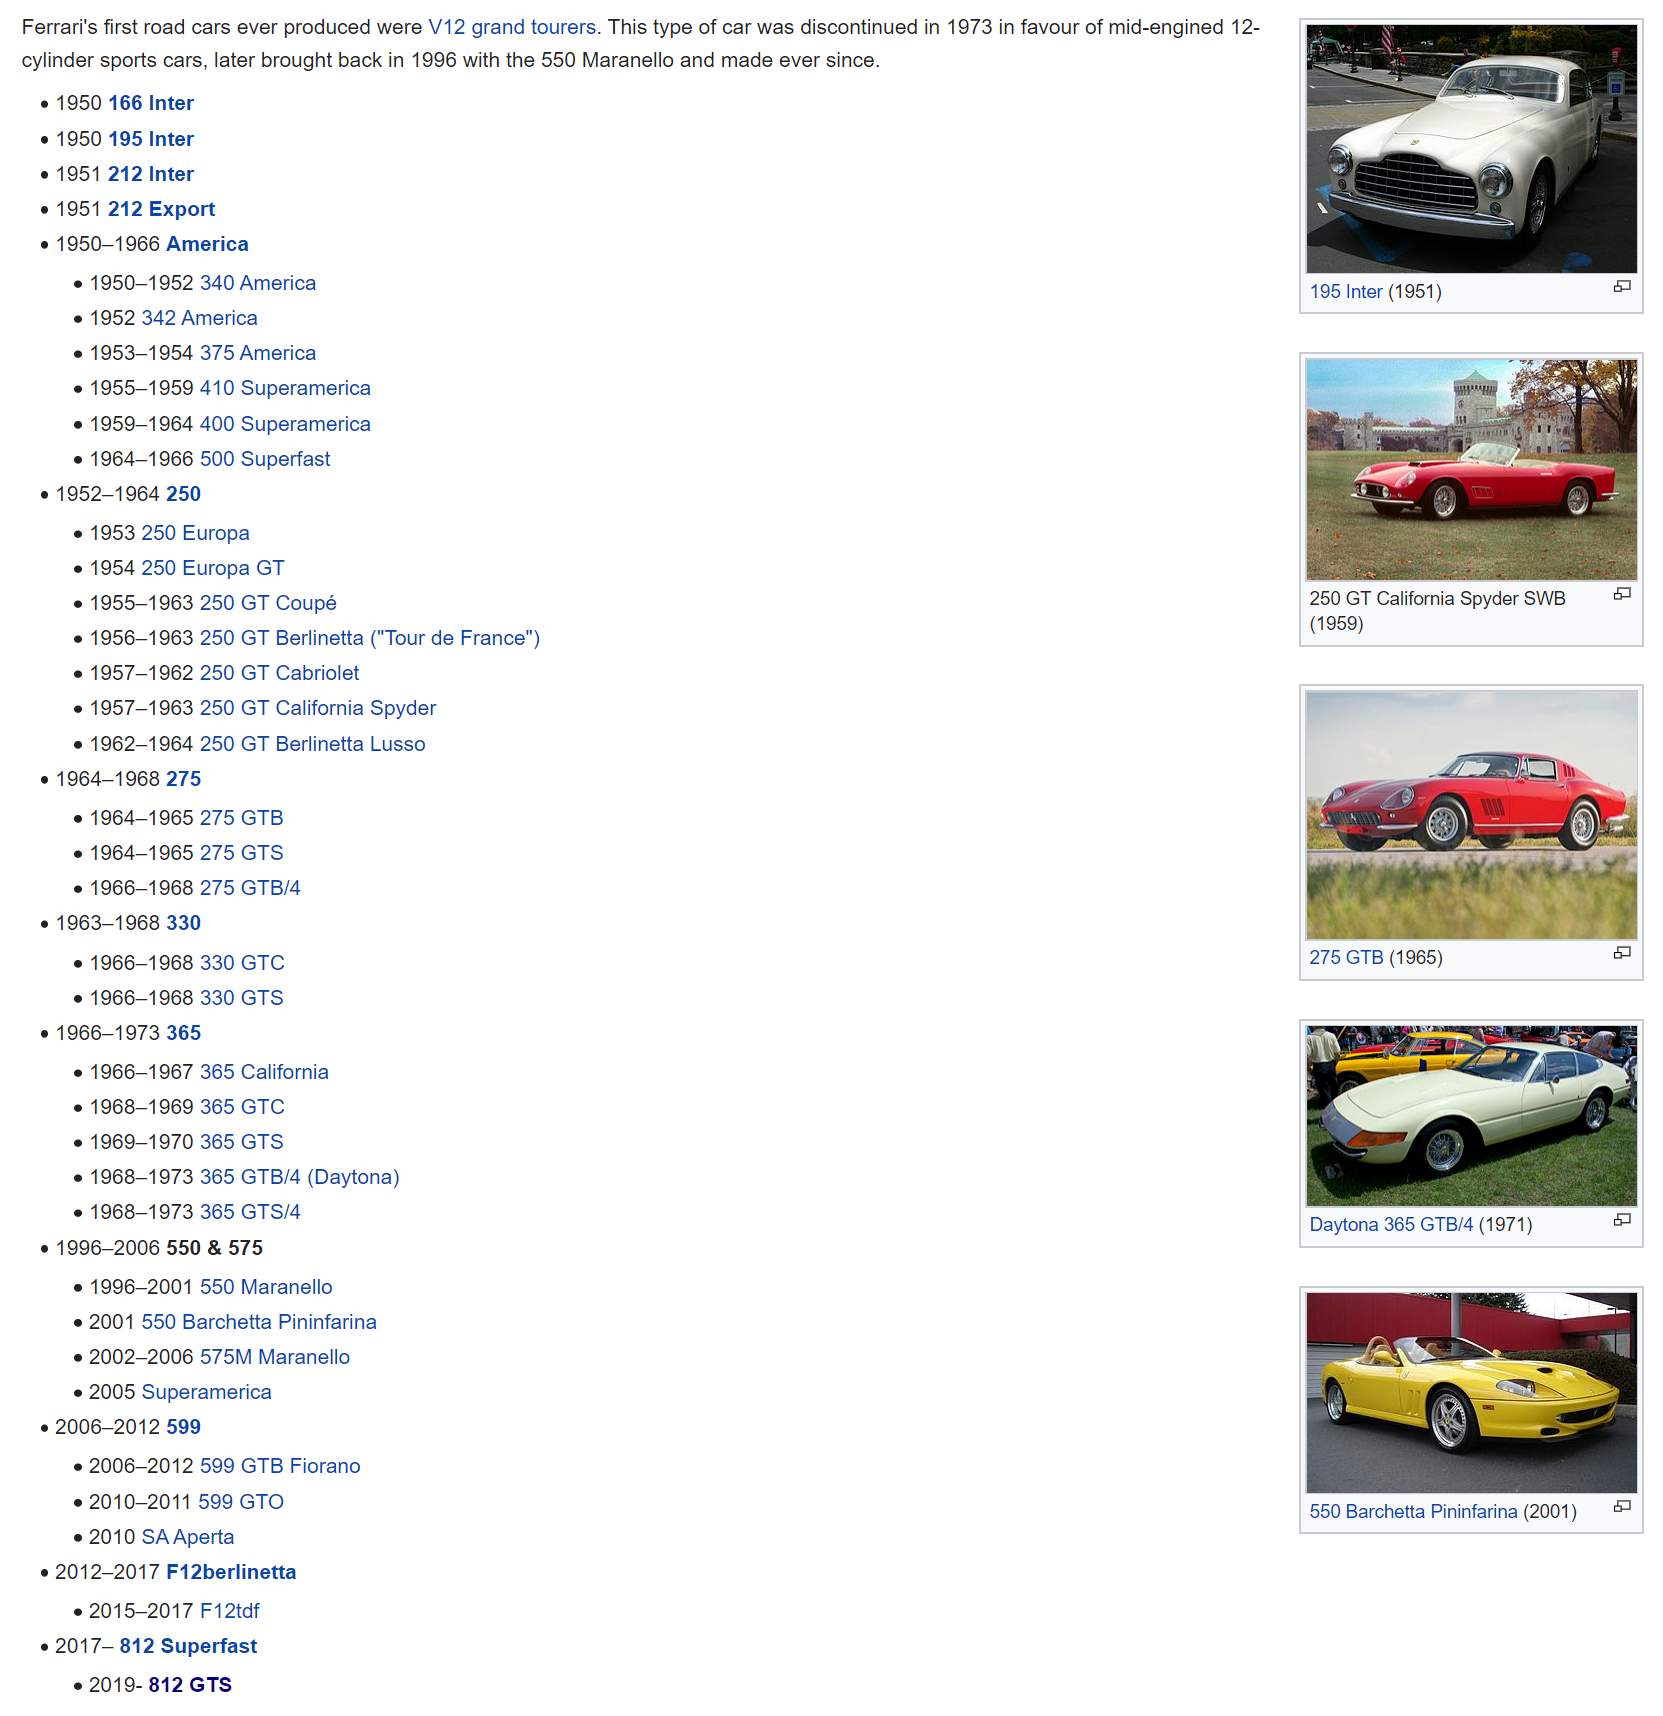This screenshot has width=1663, height=1716.
Task: Click enlarge icon beside Daytona 365 GTB/4 caption
Action: pyautogui.click(x=1622, y=1220)
